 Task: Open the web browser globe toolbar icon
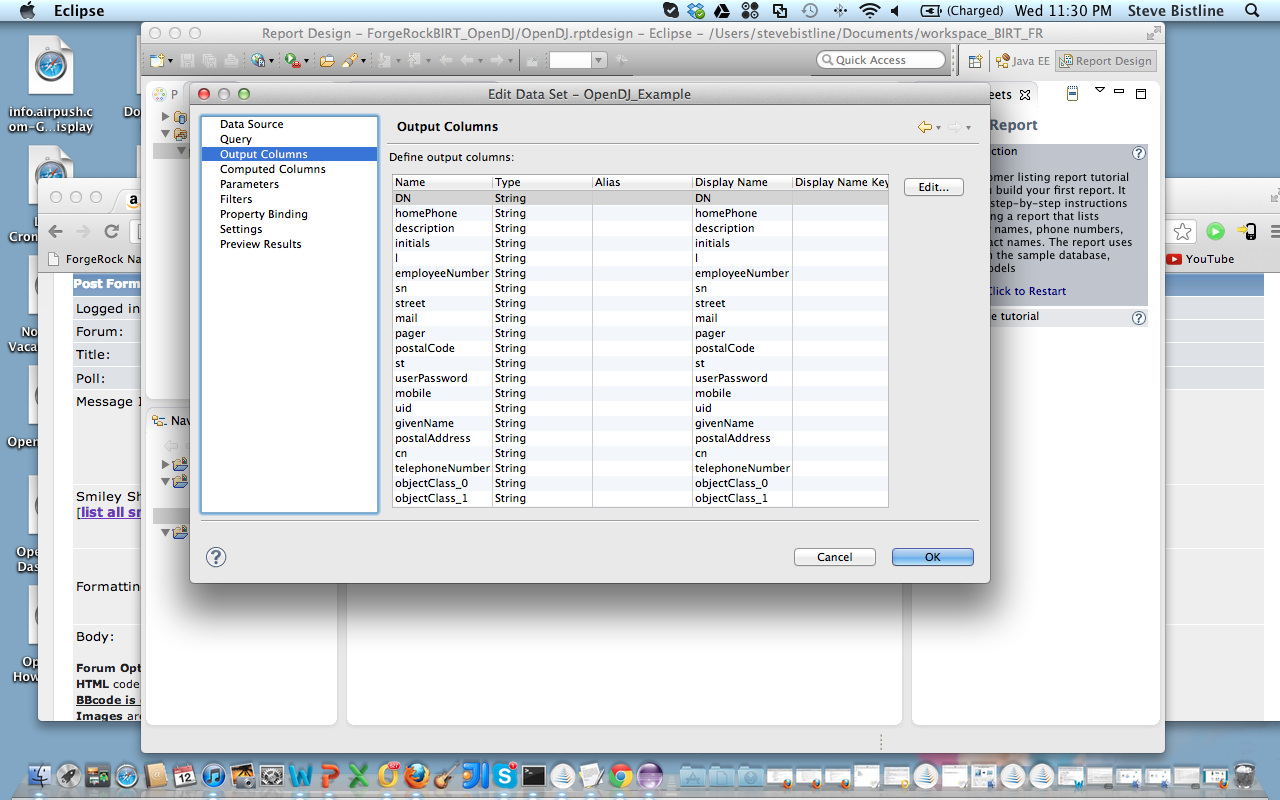point(259,60)
